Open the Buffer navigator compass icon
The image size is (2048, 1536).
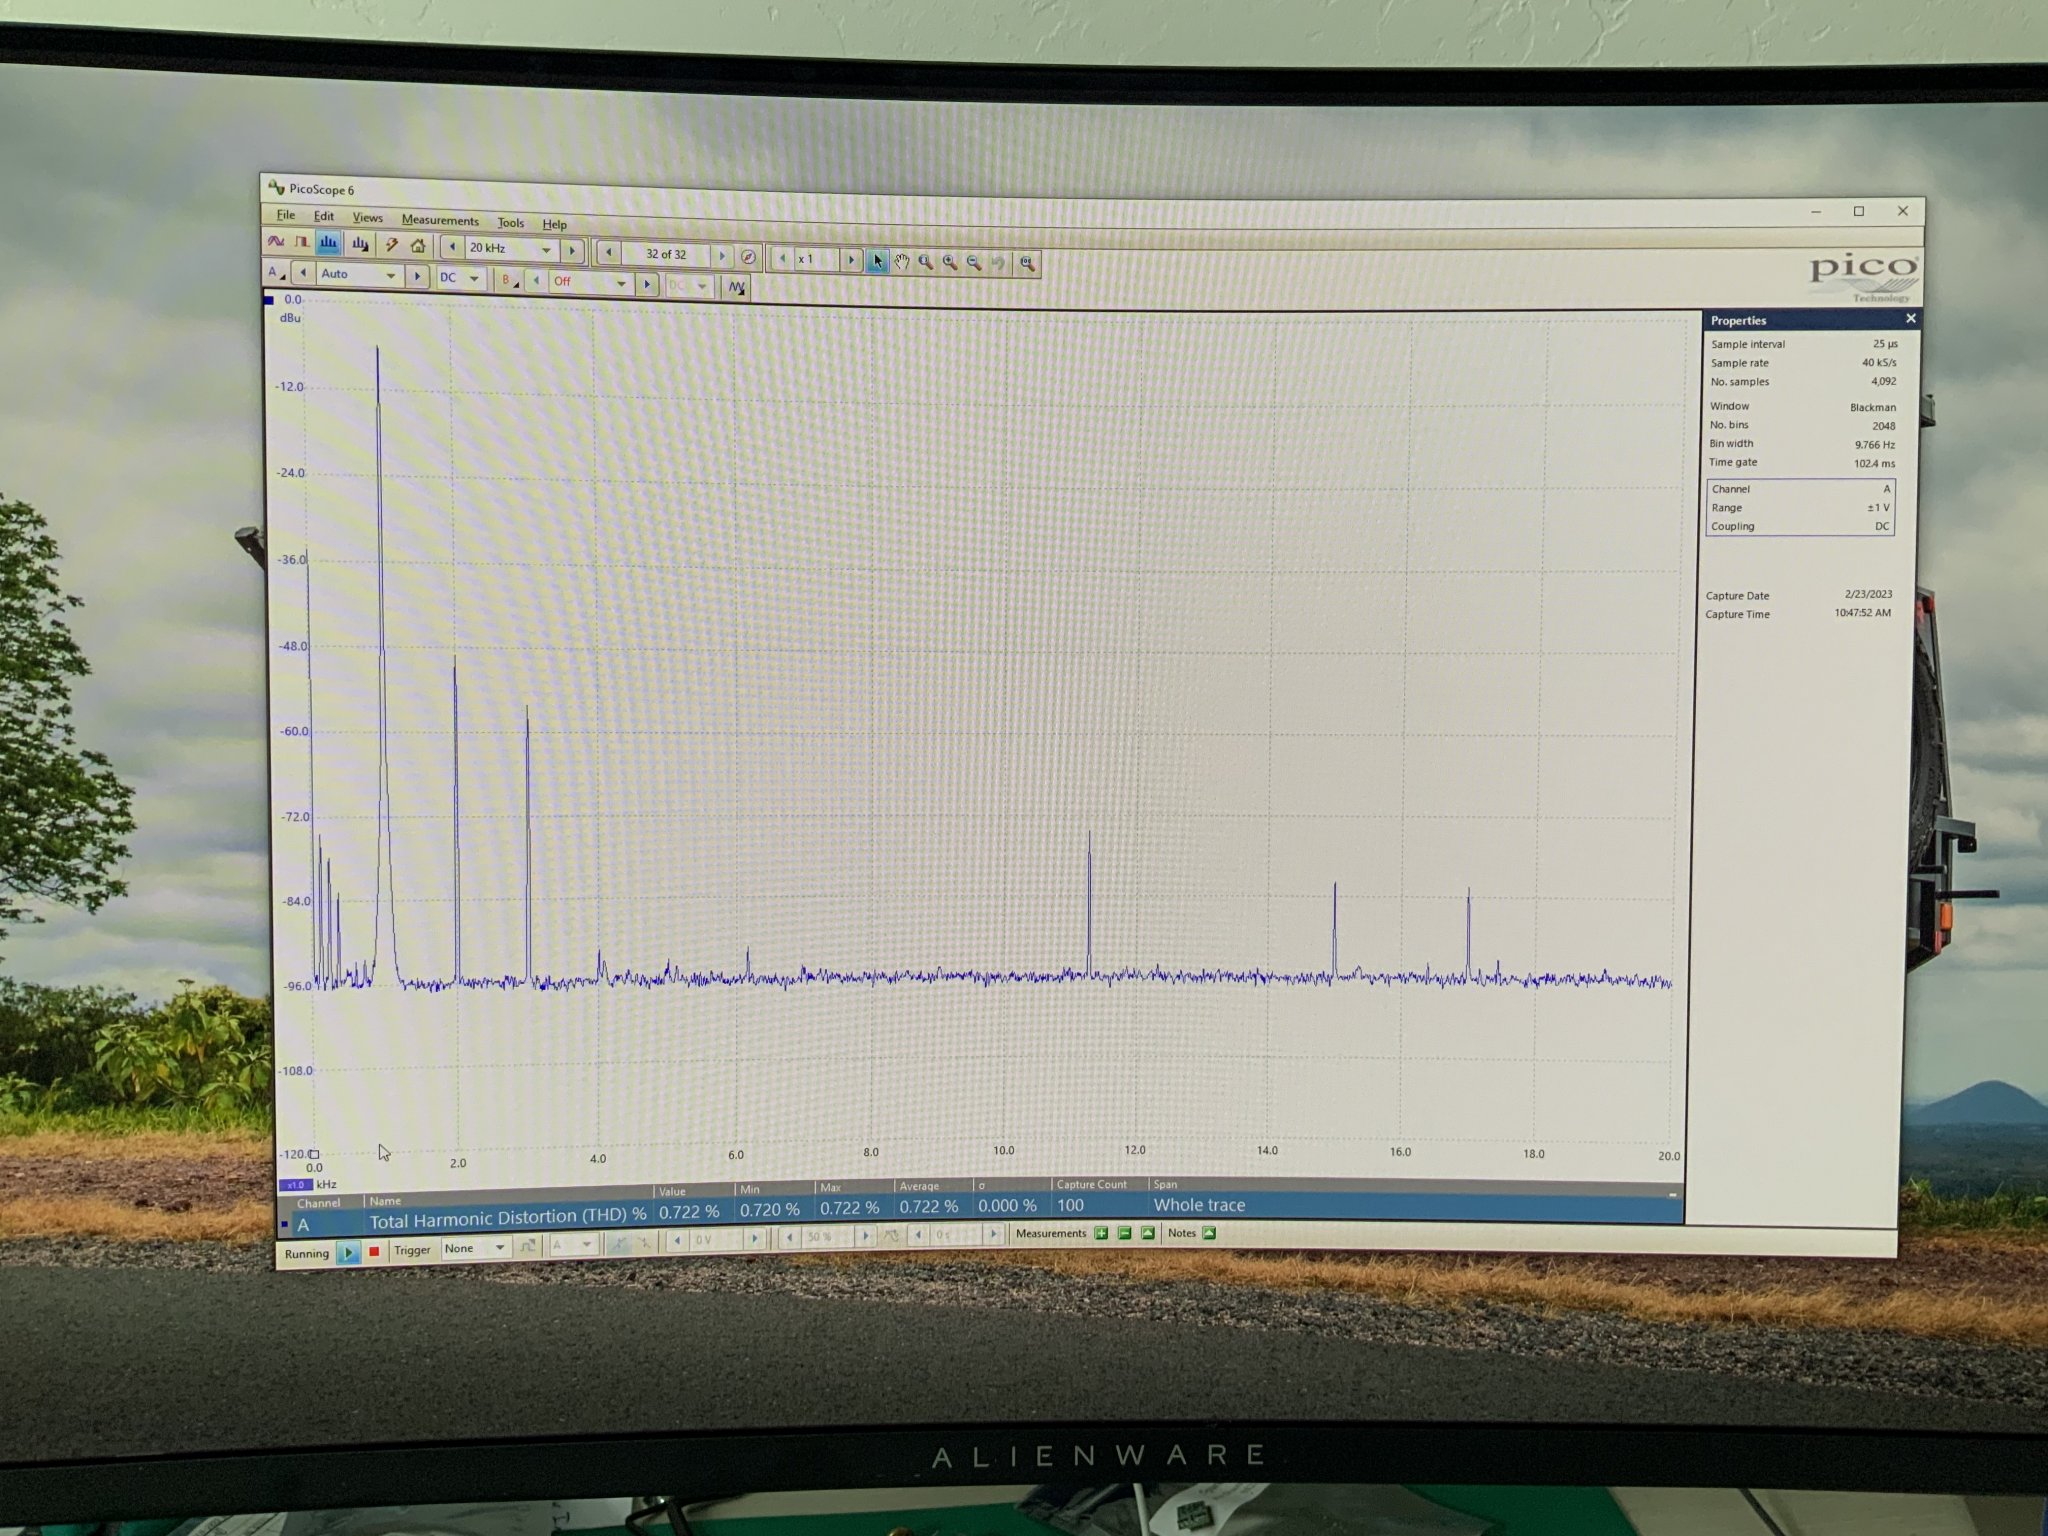(748, 257)
